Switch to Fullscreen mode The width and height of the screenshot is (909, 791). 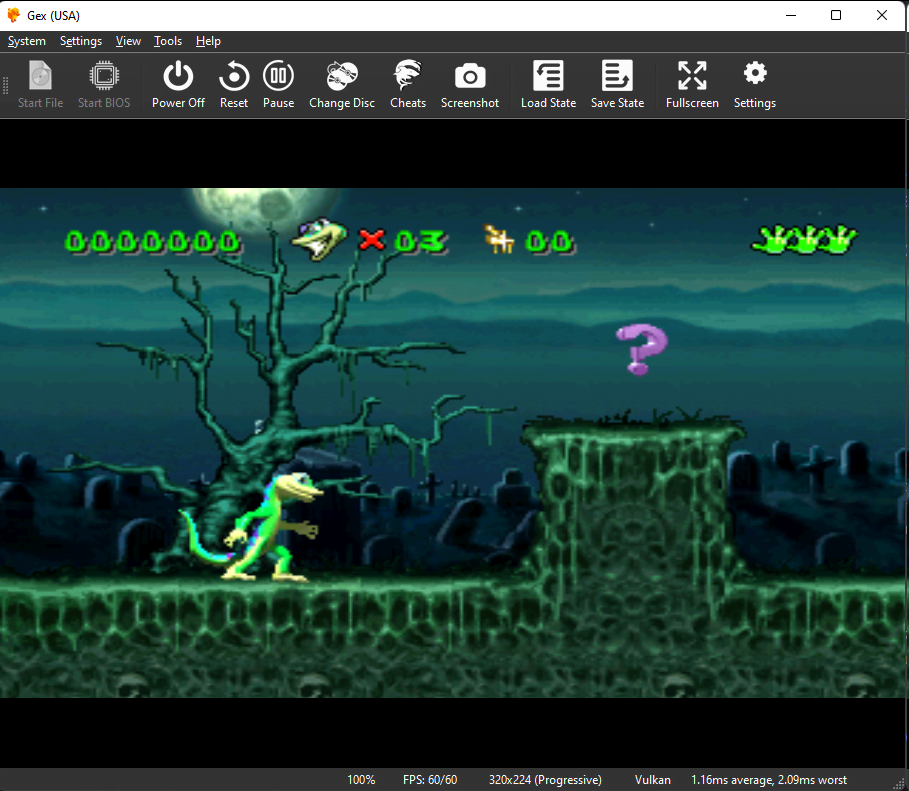pyautogui.click(x=692, y=85)
